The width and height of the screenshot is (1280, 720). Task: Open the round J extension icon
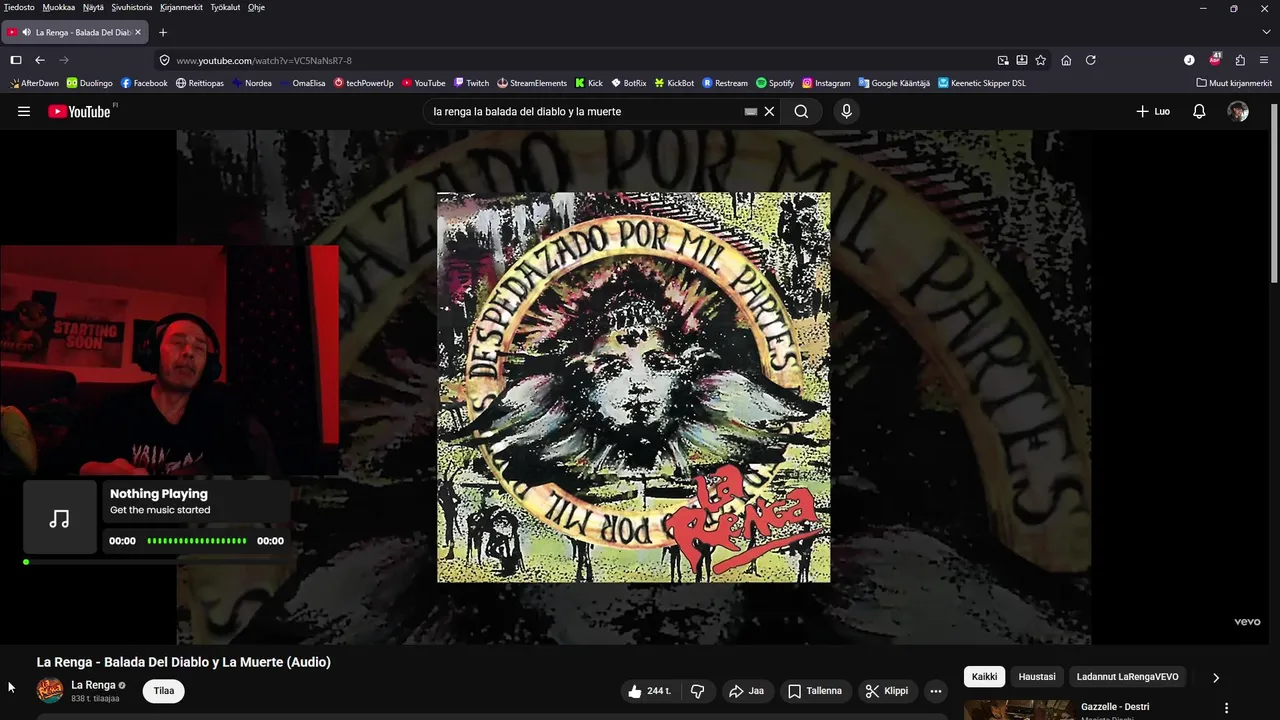click(1189, 60)
